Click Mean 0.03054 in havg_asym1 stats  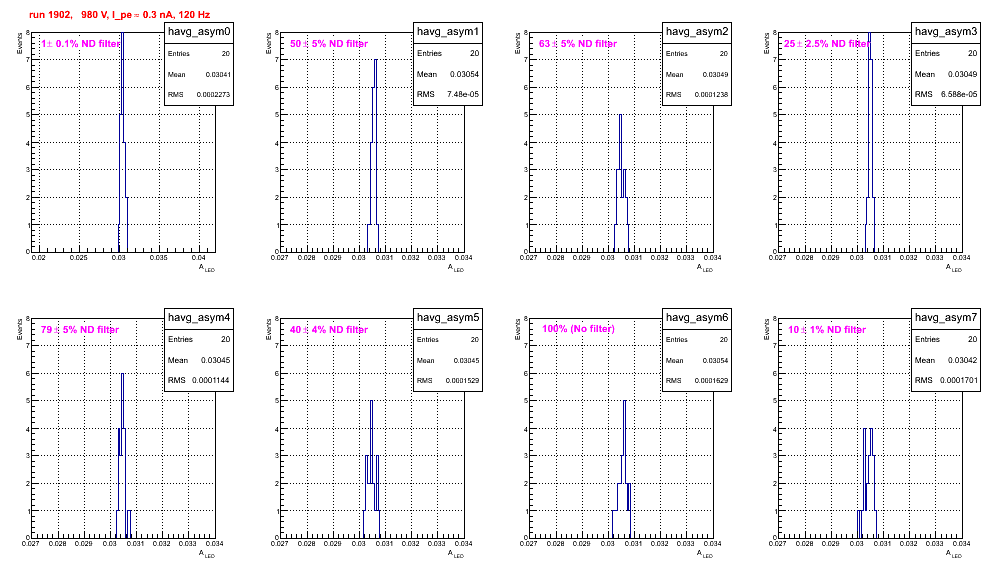click(448, 74)
